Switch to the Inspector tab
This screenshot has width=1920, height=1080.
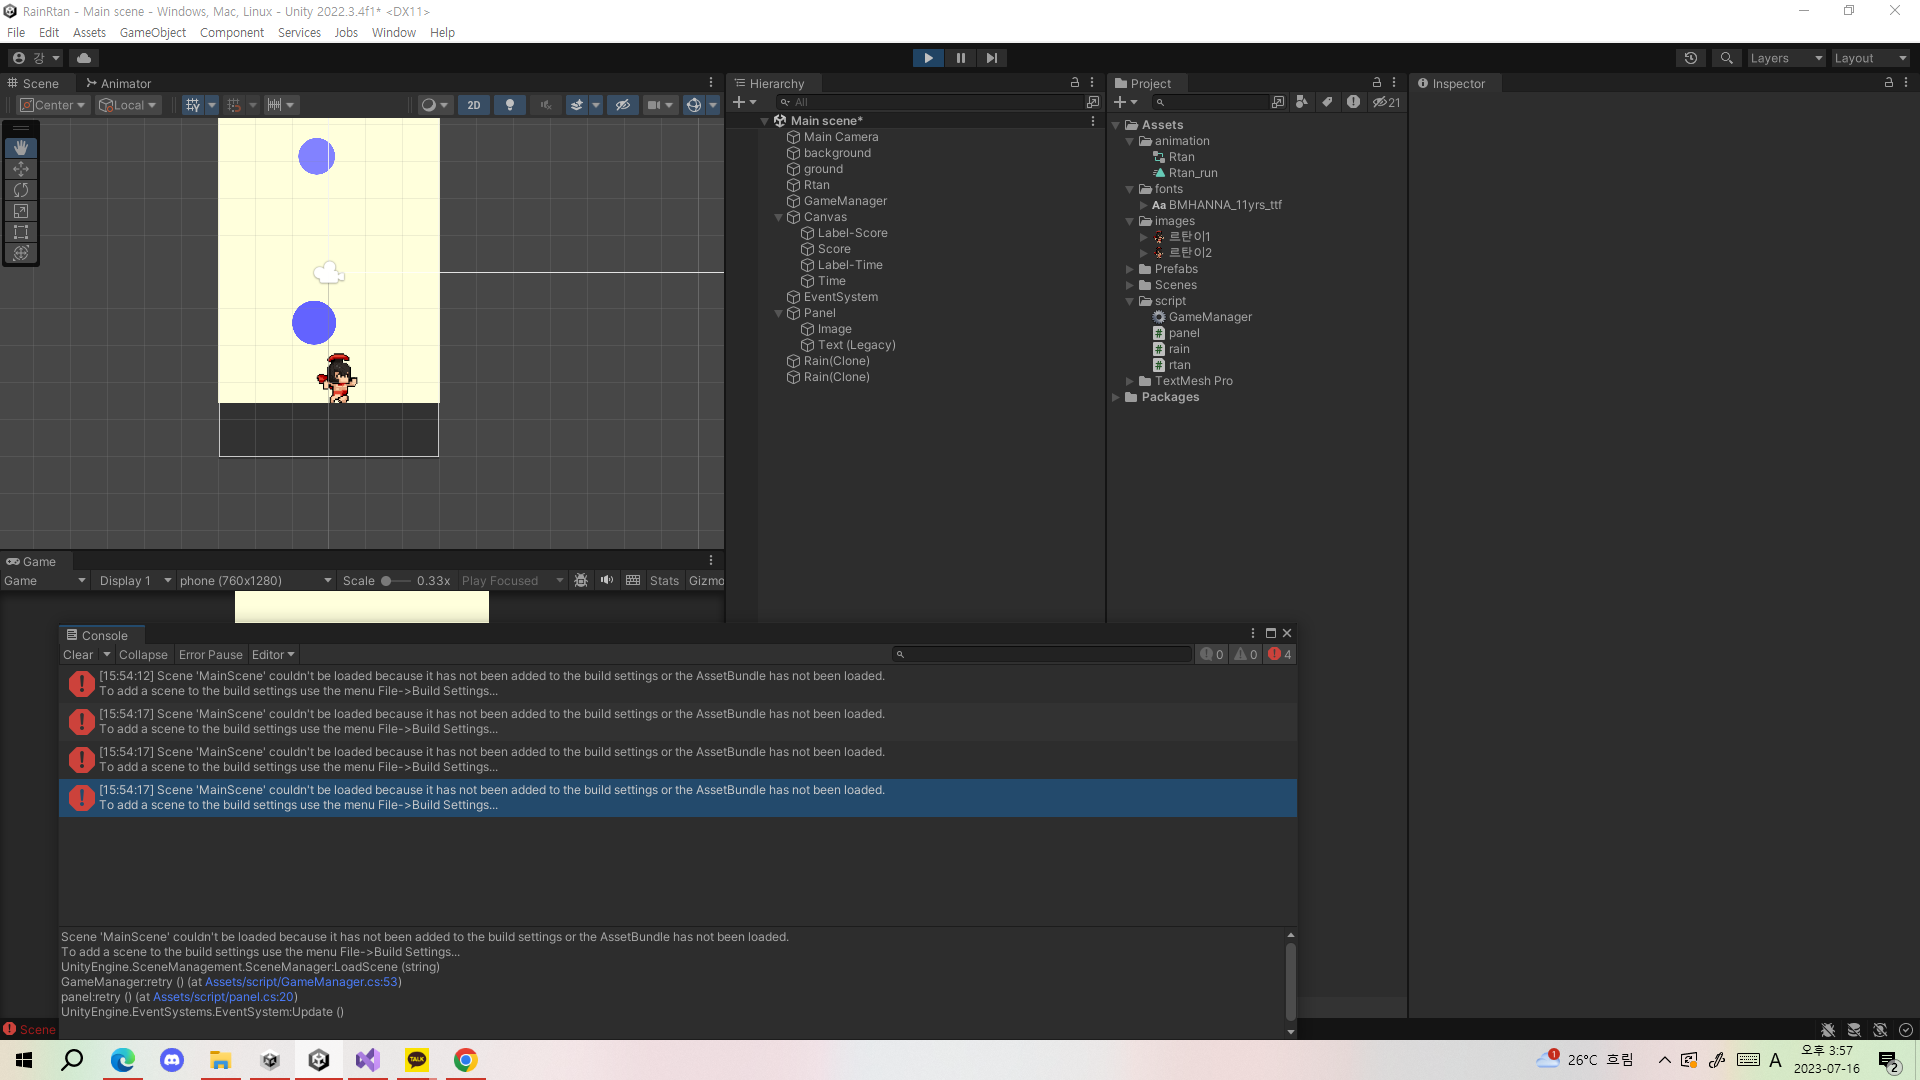(x=1451, y=84)
